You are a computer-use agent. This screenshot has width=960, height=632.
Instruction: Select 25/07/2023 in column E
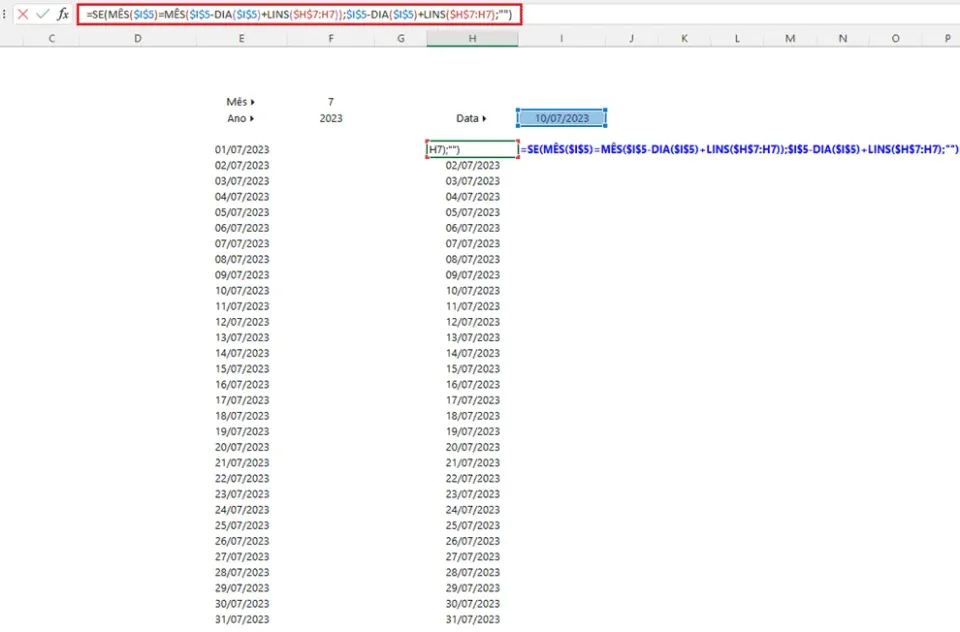pyautogui.click(x=242, y=525)
